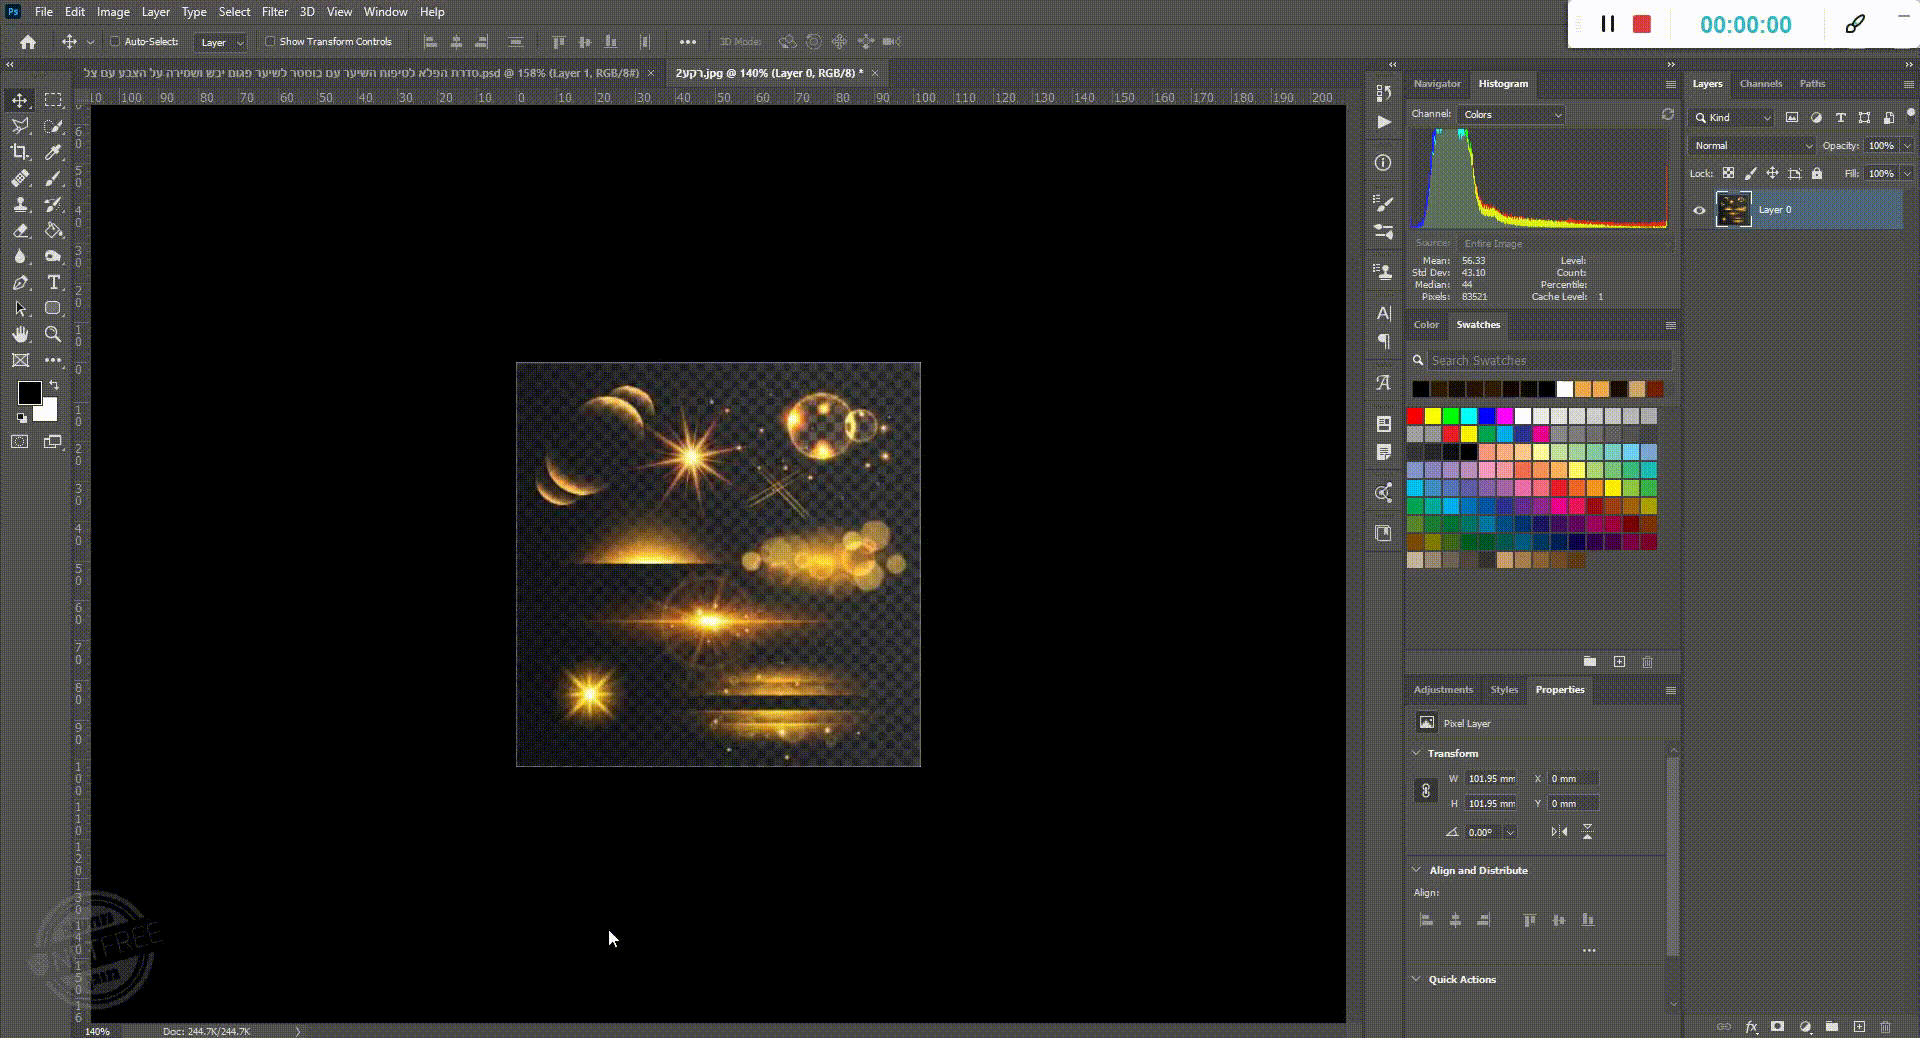This screenshot has width=1920, height=1038.
Task: Select the Eraser tool
Action: [20, 230]
